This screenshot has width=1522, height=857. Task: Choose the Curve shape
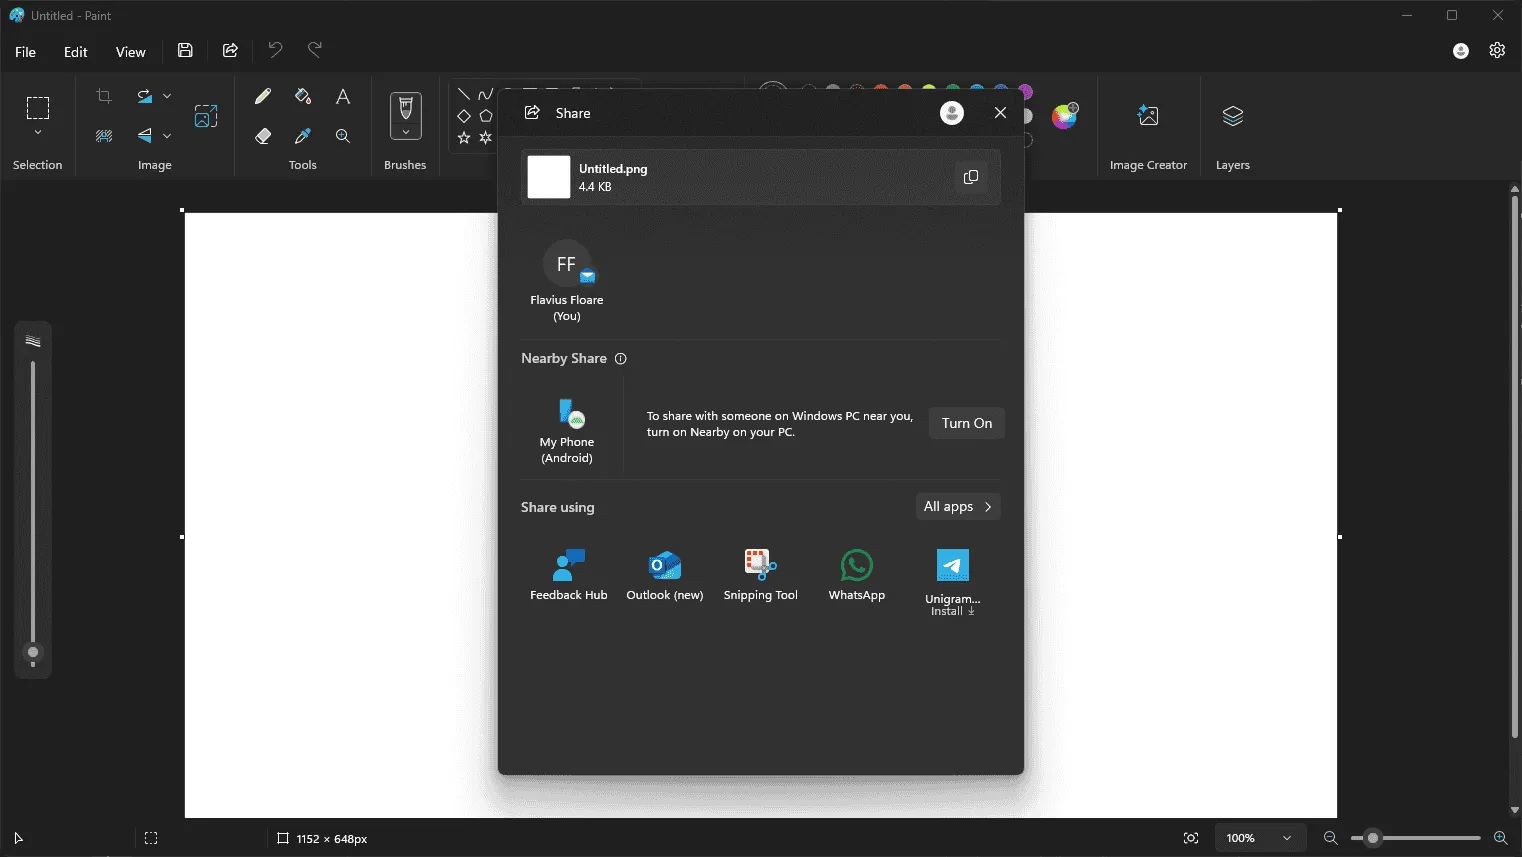[486, 94]
